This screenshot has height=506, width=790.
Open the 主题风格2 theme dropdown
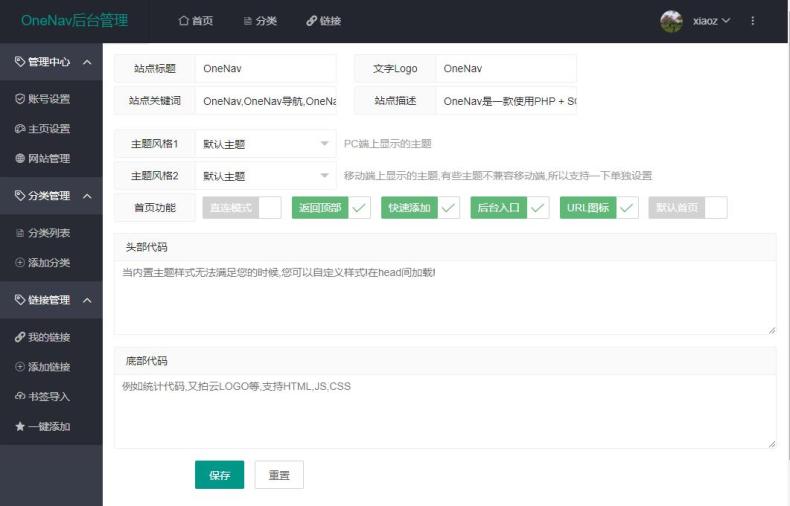(266, 176)
